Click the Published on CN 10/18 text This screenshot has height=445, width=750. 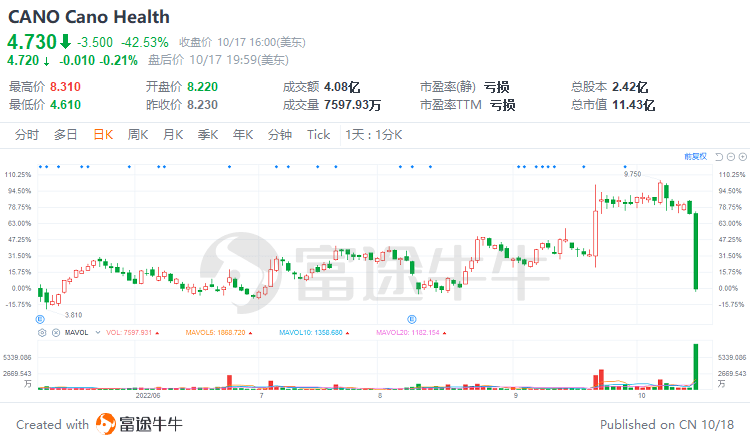[x=667, y=424]
